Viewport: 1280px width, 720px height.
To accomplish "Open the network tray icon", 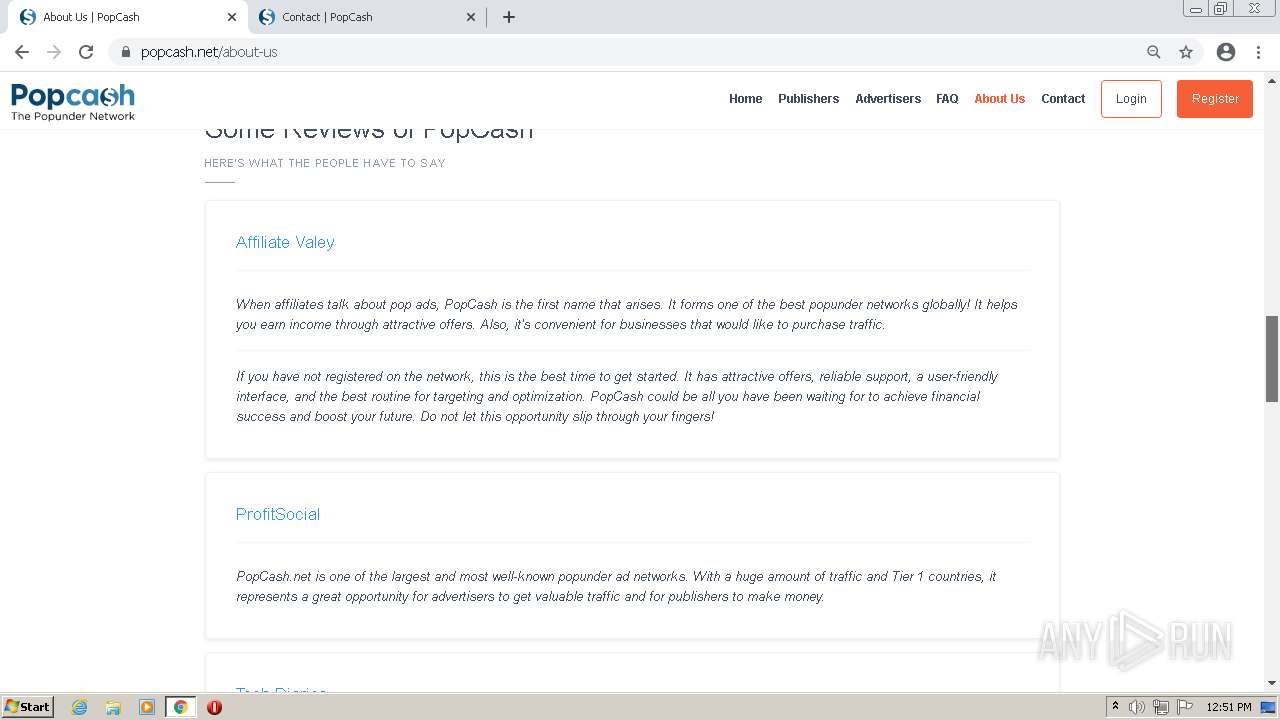I will tap(1161, 707).
